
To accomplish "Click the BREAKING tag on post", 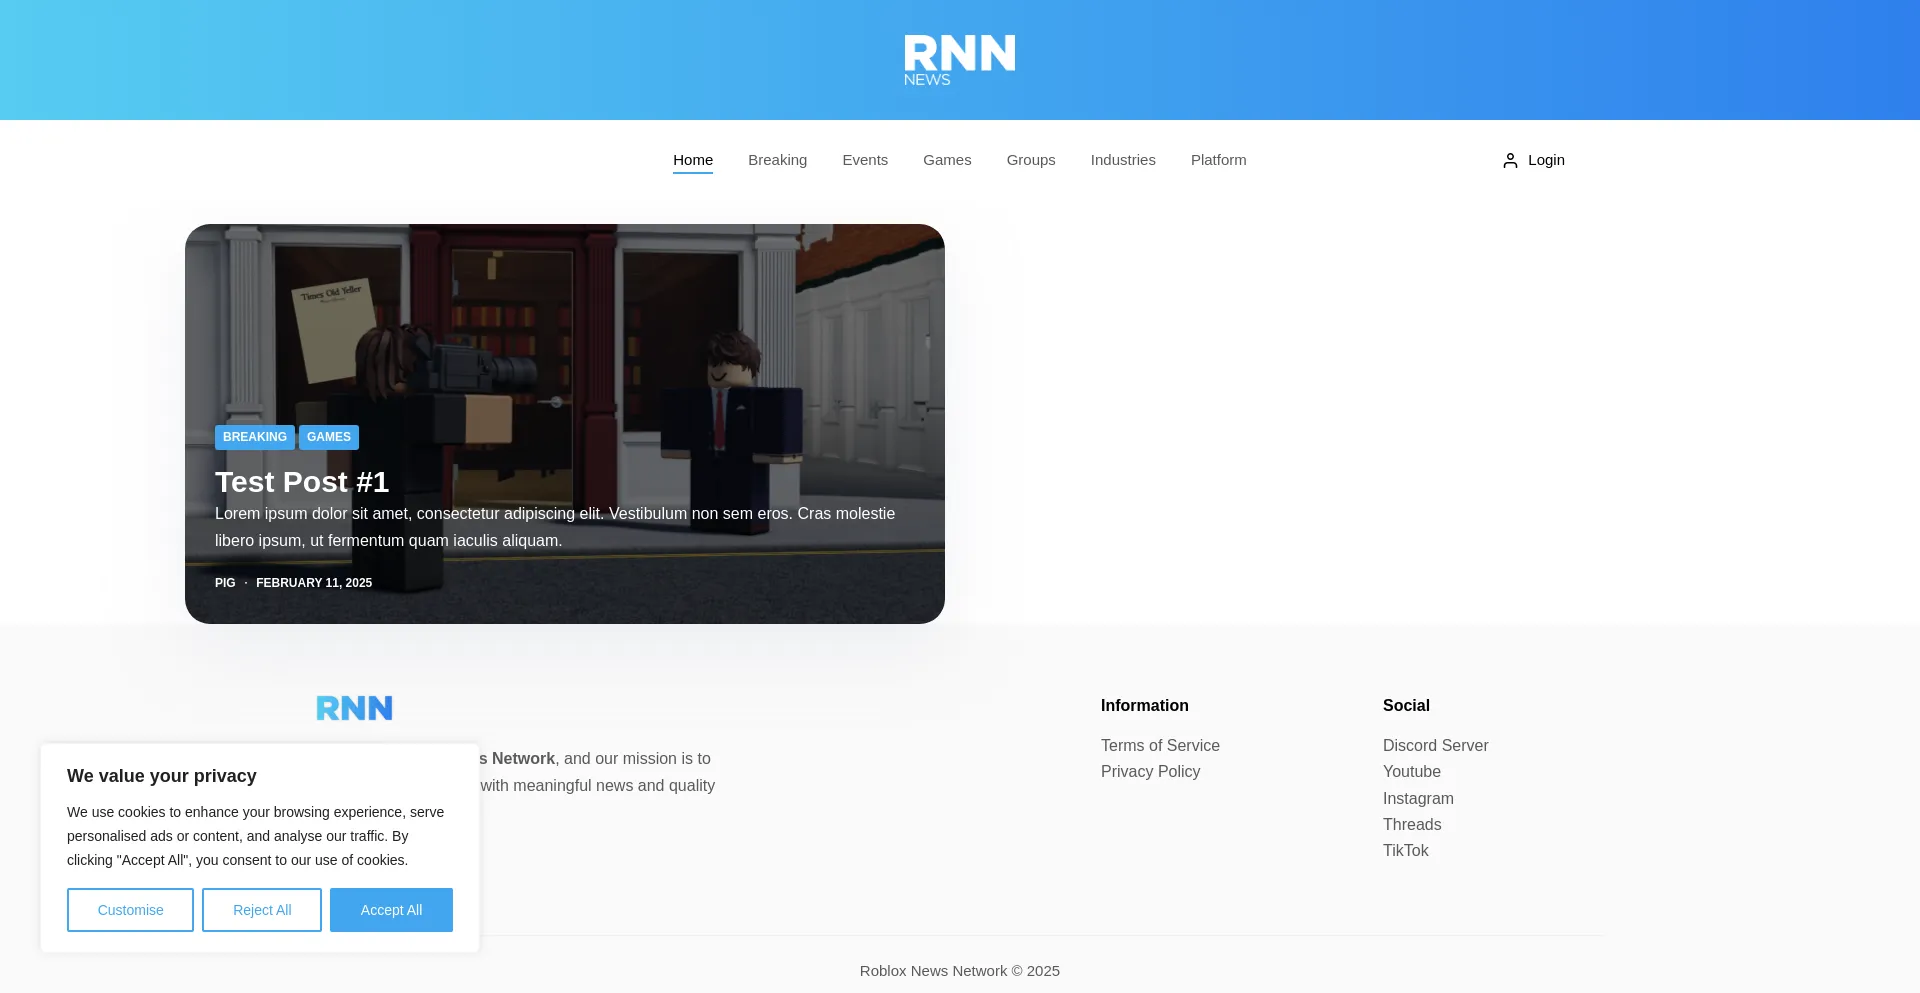I will point(255,437).
